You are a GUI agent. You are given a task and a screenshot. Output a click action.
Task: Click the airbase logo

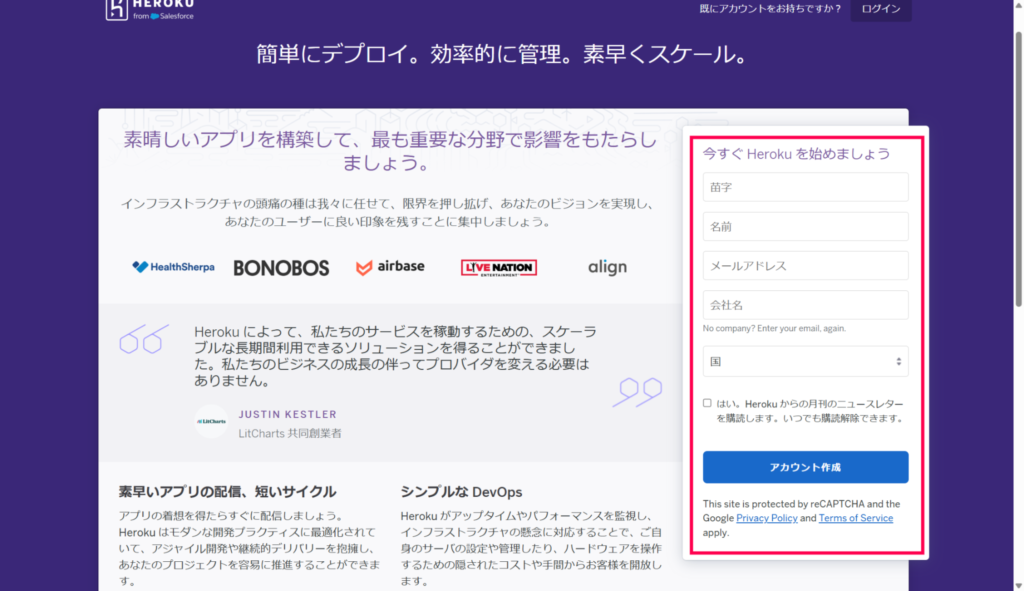[x=390, y=266]
